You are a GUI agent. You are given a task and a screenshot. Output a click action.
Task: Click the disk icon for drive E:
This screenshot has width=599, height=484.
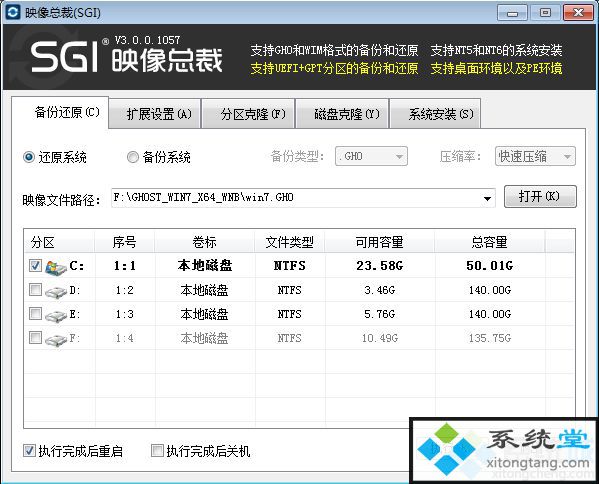(x=56, y=316)
